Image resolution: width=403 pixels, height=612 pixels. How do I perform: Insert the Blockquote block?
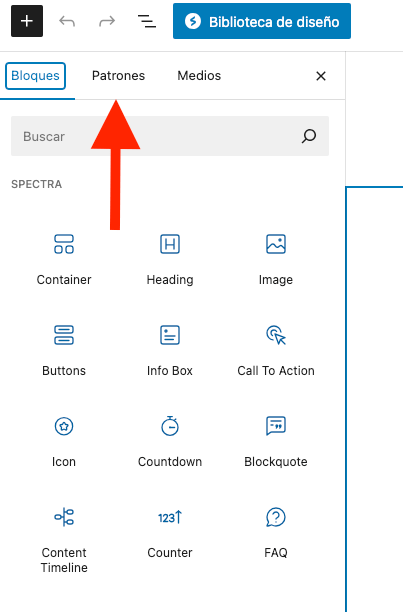coord(276,441)
